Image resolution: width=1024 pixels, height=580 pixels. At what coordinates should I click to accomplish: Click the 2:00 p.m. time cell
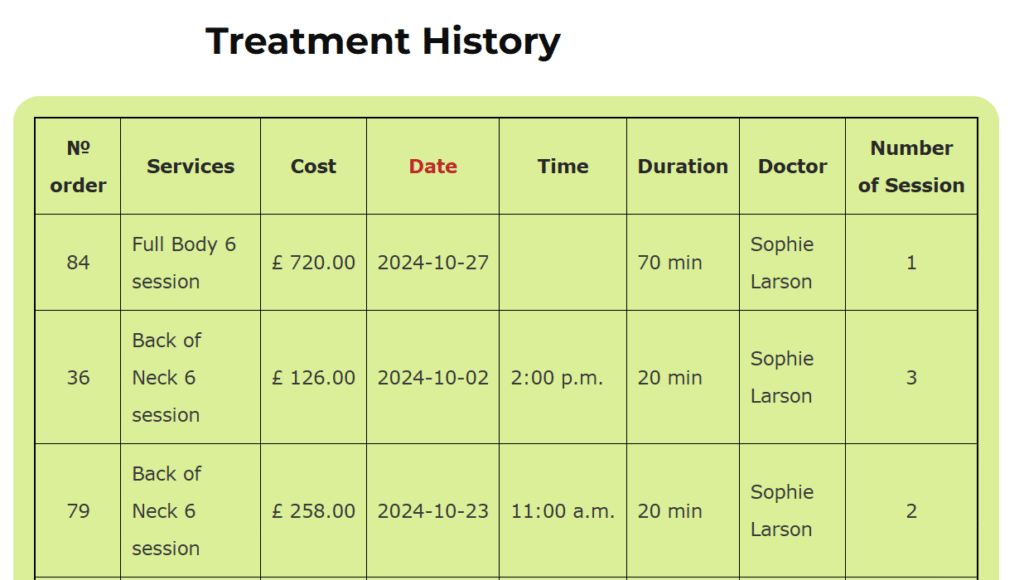[x=557, y=378]
